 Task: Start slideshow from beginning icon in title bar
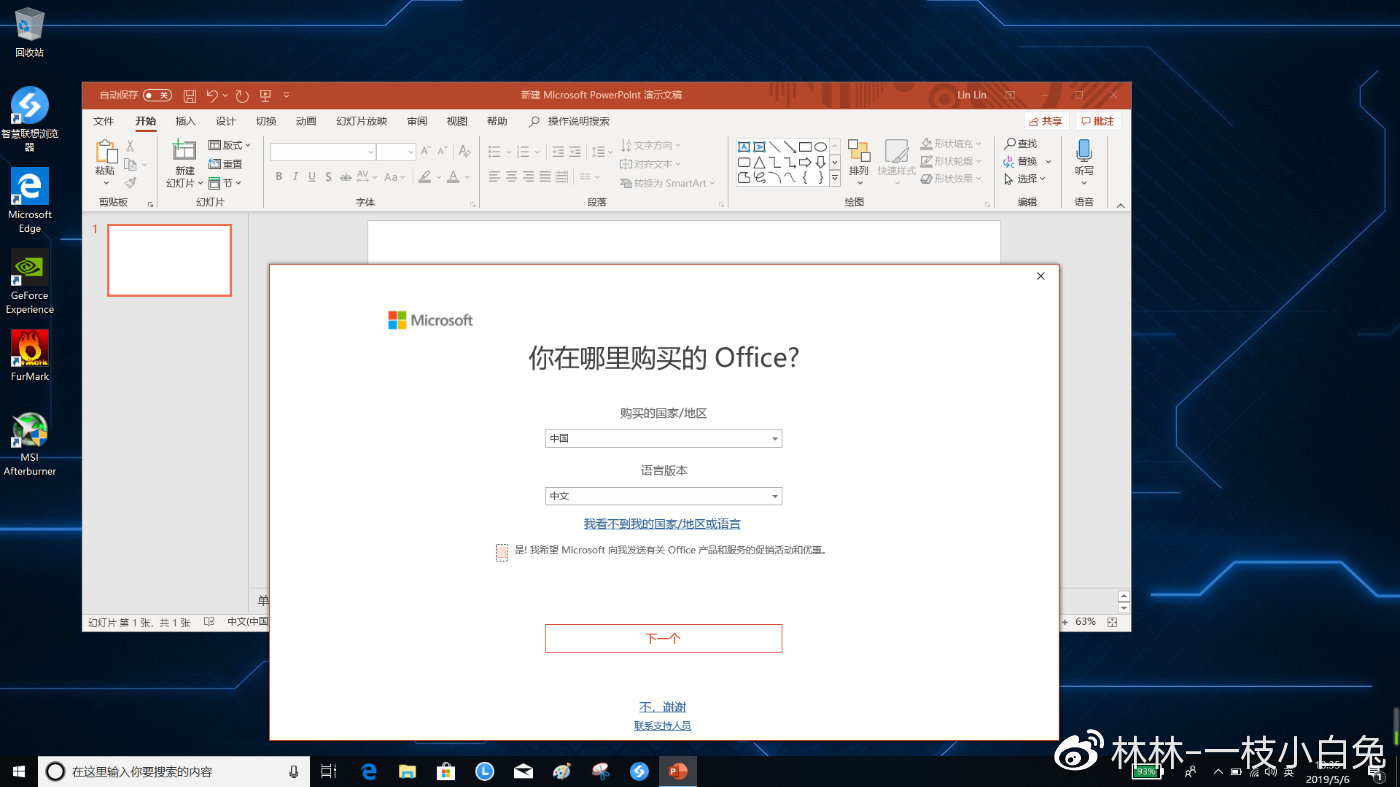pyautogui.click(x=265, y=95)
